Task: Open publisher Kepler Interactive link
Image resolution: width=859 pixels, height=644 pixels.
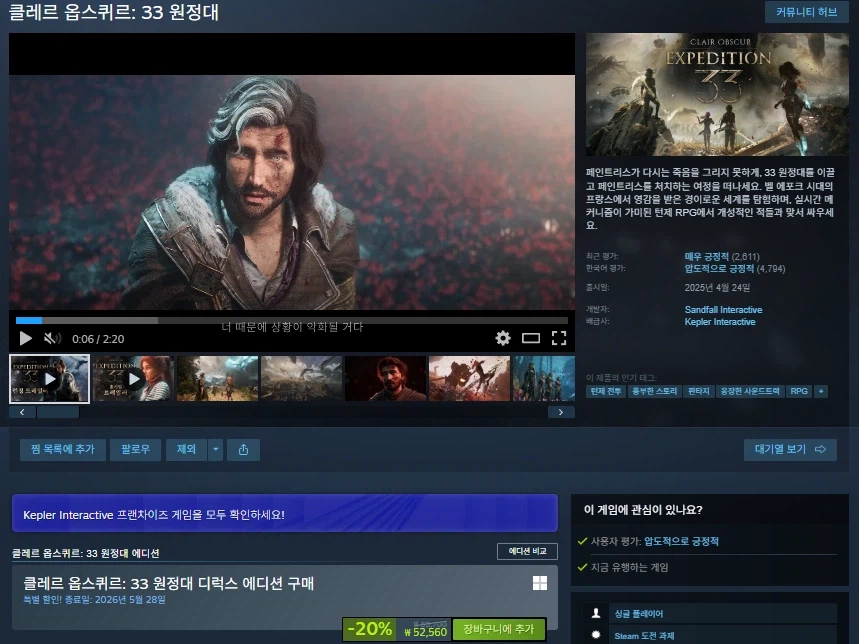Action: [x=720, y=321]
